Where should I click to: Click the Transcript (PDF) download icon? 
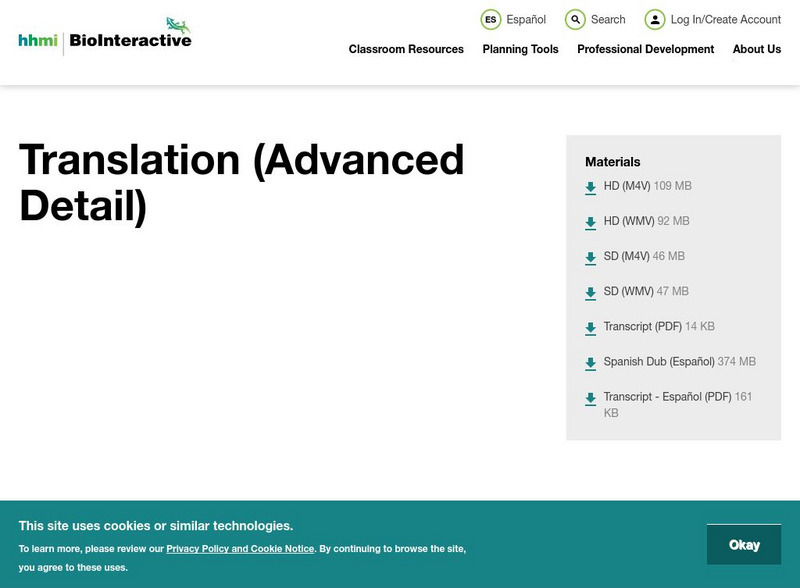tap(589, 327)
